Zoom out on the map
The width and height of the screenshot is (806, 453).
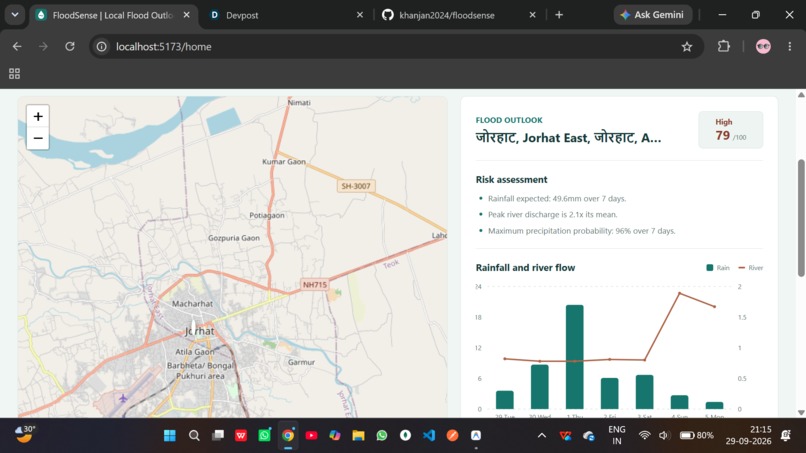point(38,138)
